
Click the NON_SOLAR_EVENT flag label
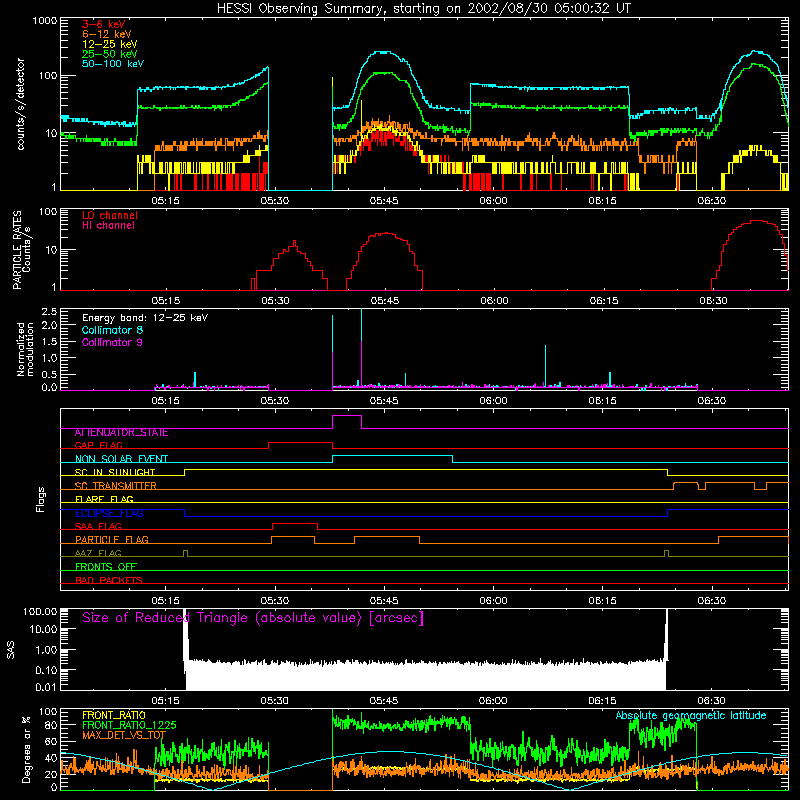(121, 459)
